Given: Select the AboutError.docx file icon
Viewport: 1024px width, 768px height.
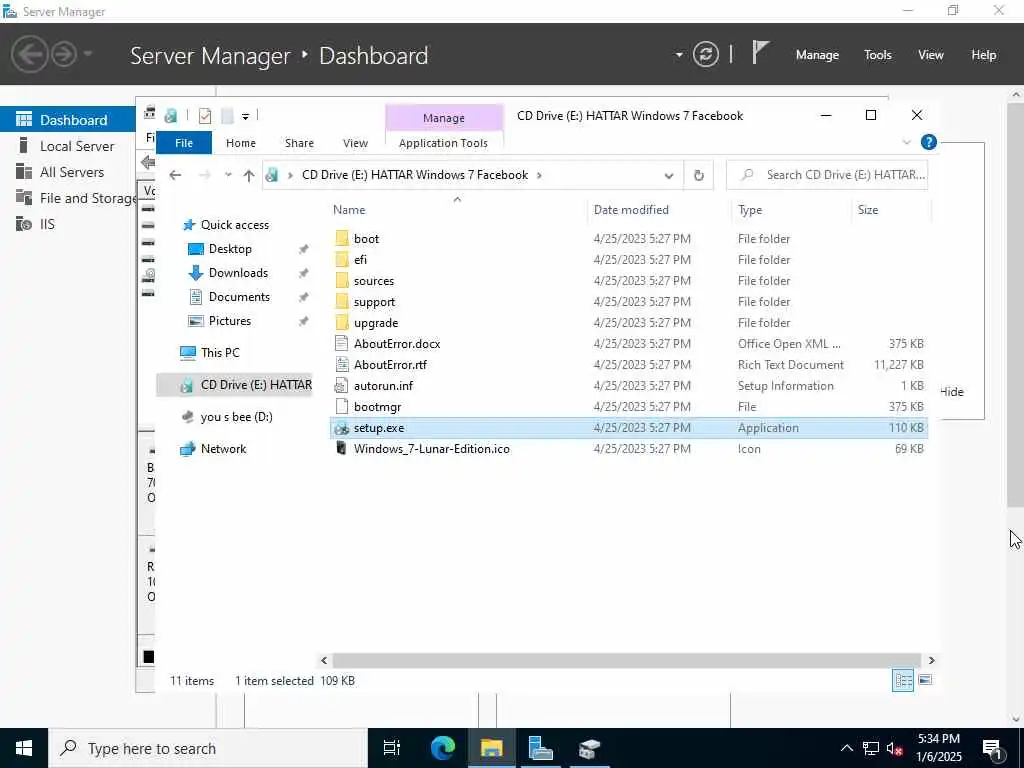Looking at the screenshot, I should point(342,344).
